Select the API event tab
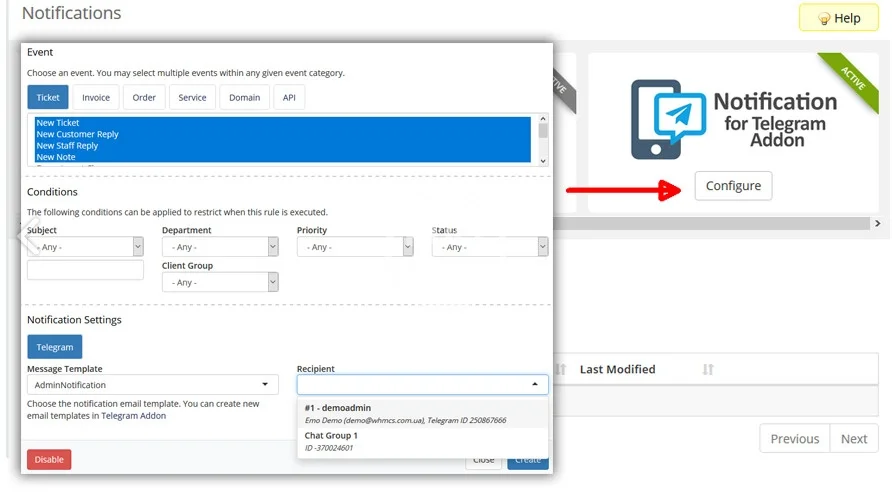Screen dimensions: 892x498 pos(289,98)
